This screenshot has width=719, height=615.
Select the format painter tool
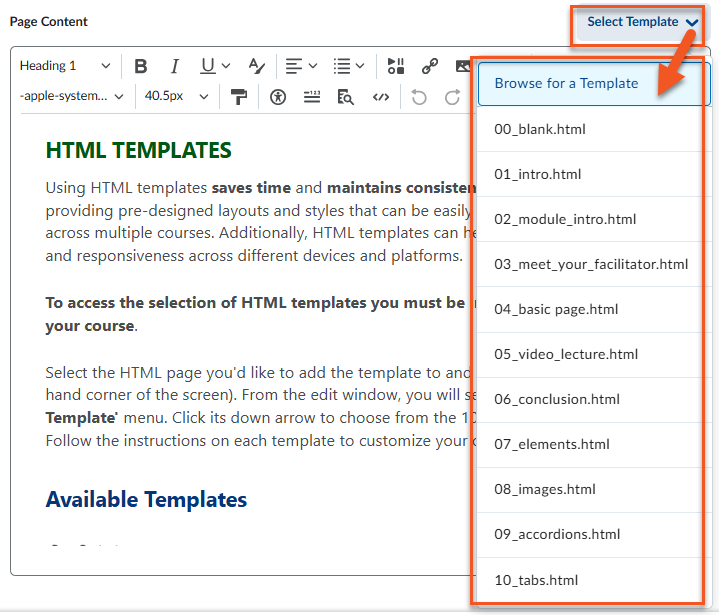[238, 97]
